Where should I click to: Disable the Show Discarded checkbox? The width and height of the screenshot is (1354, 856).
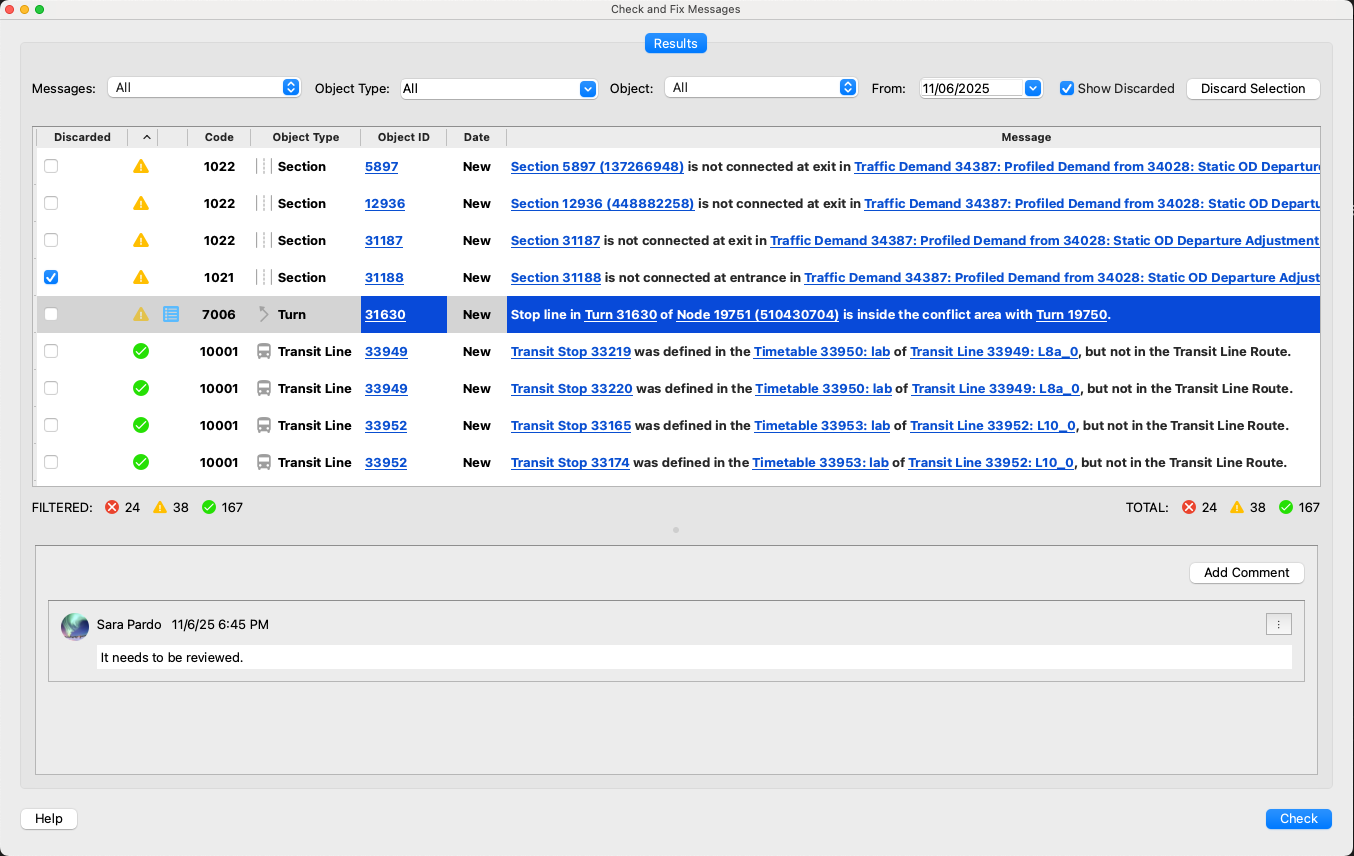(x=1066, y=88)
